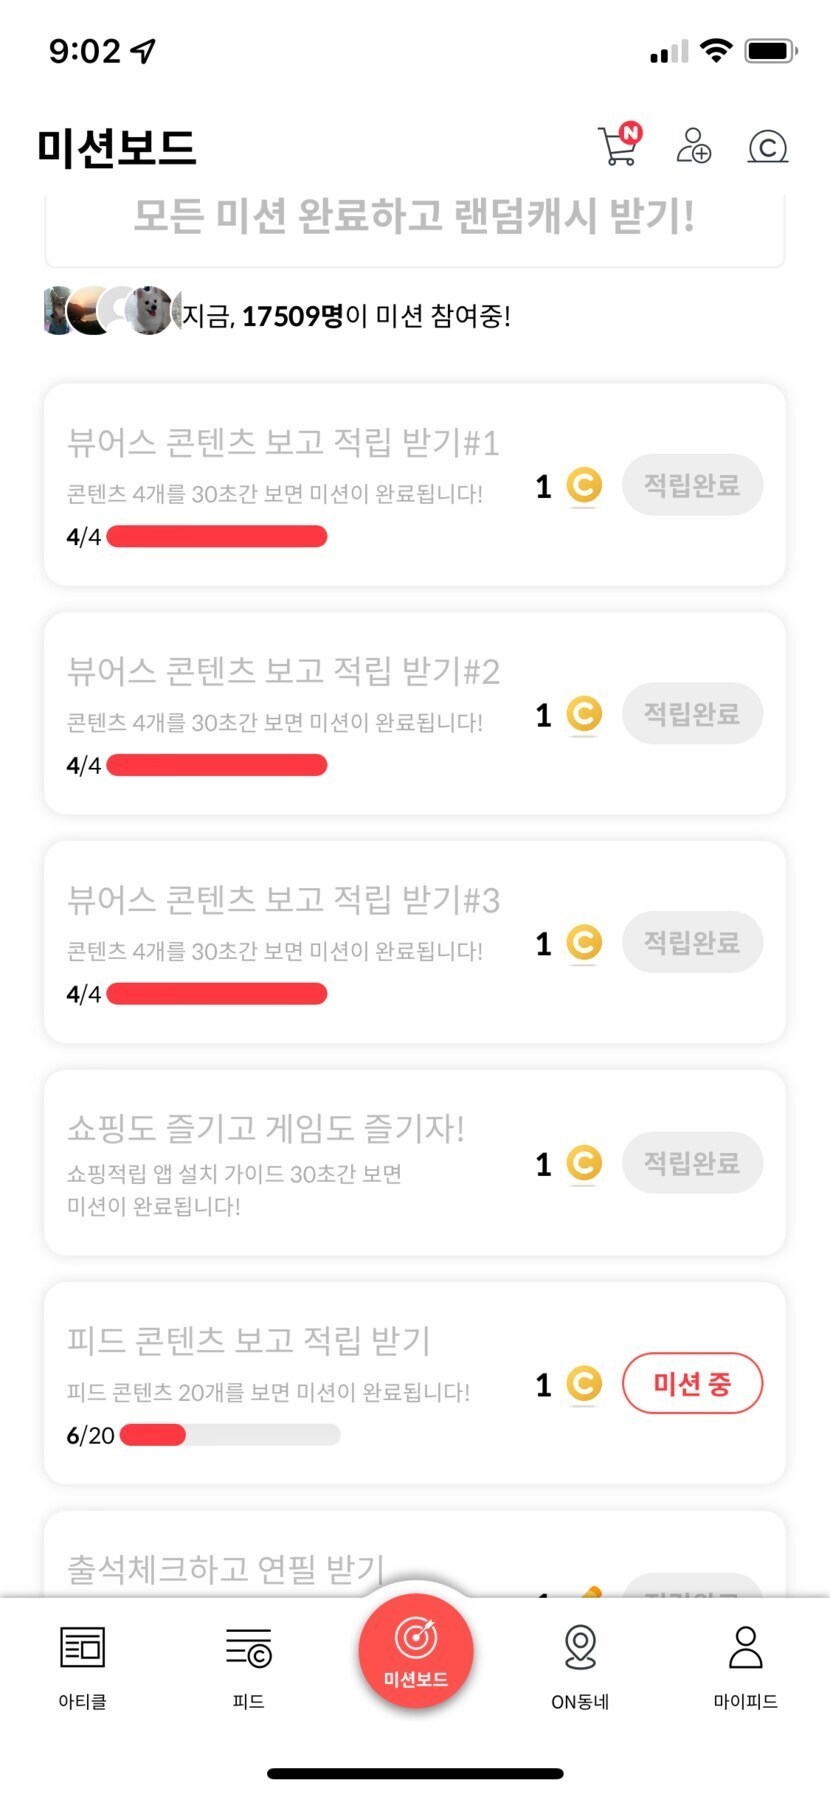Tap the coin icon on 뷰어스 #1 mission
Viewport: 830px width, 1797px height.
pyautogui.click(x=584, y=486)
